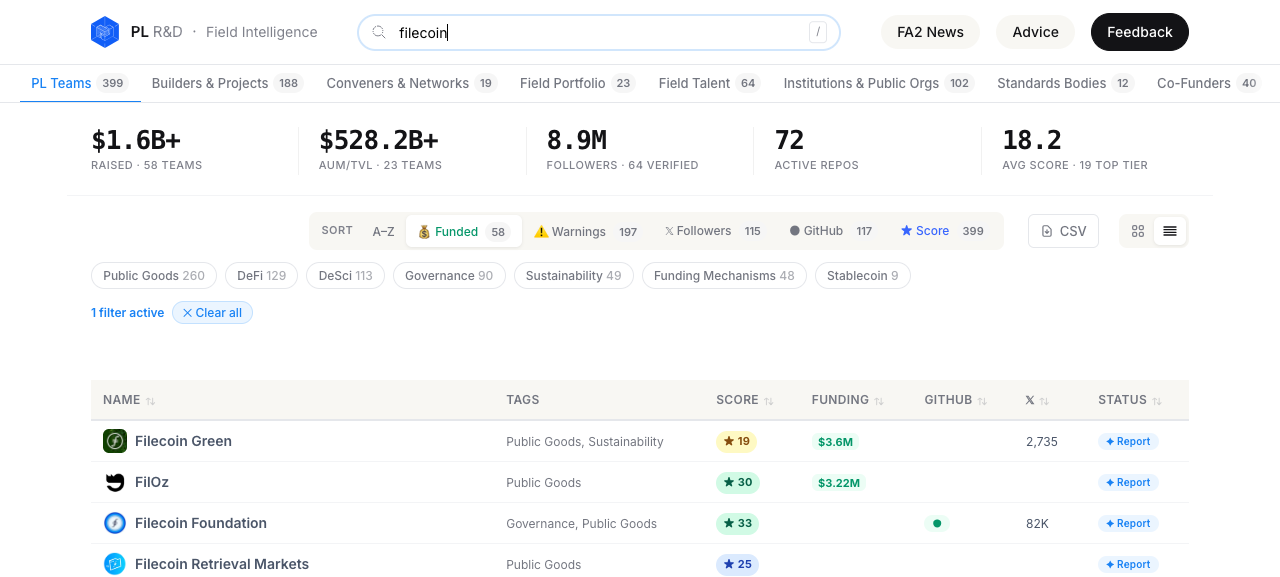Click the '1 filter active' label

127,313
